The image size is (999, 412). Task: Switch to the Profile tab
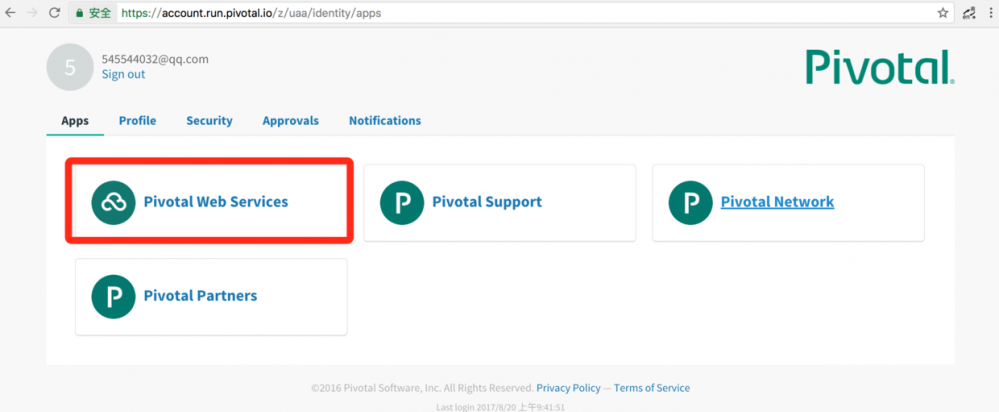point(137,121)
